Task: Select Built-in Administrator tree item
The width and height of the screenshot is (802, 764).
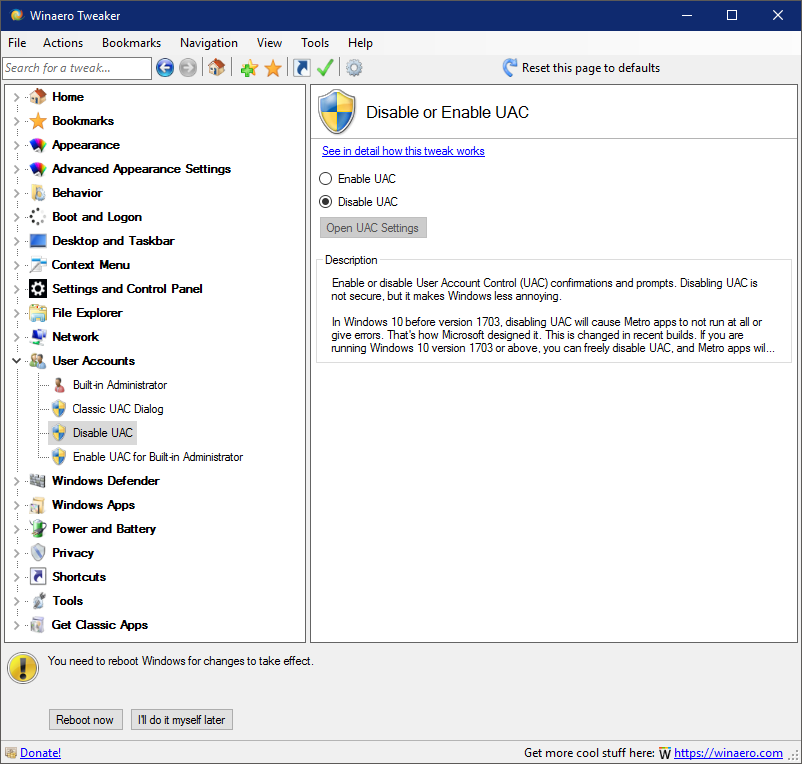Action: [120, 385]
